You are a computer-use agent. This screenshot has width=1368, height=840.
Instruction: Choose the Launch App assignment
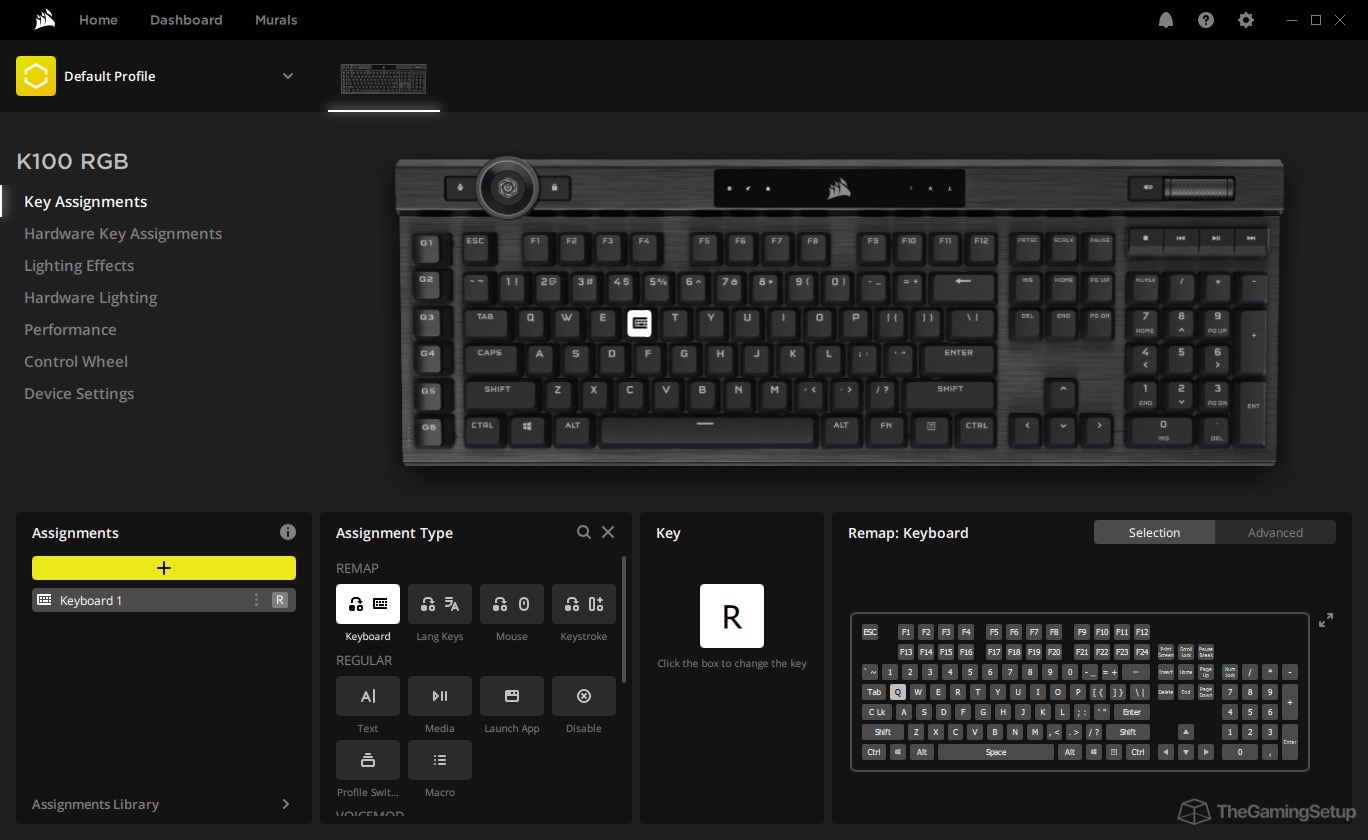[511, 696]
